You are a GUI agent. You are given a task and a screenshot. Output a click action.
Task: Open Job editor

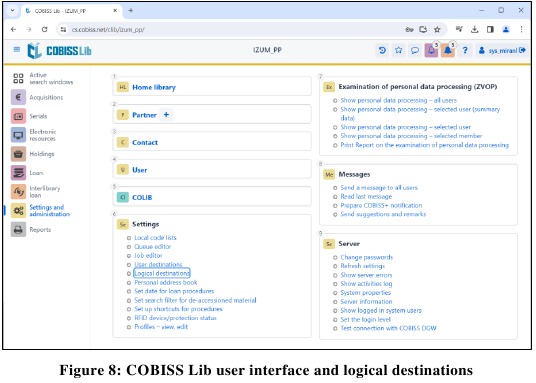pyautogui.click(x=148, y=255)
